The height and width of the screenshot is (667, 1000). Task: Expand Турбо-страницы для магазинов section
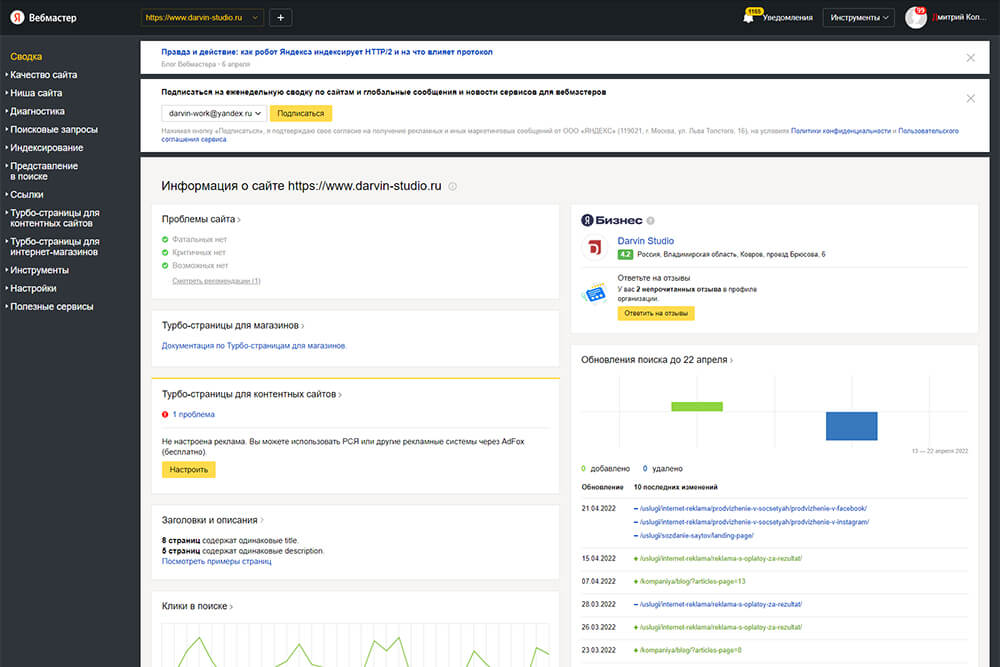(233, 325)
